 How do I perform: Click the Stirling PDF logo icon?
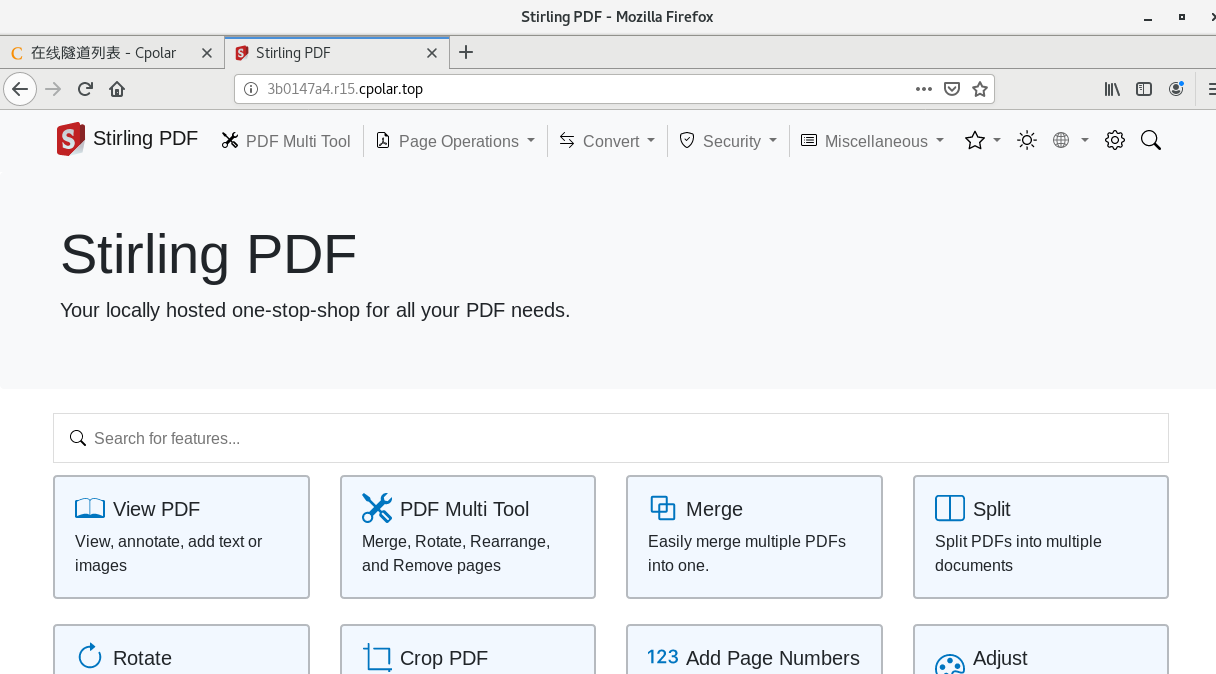tap(70, 139)
